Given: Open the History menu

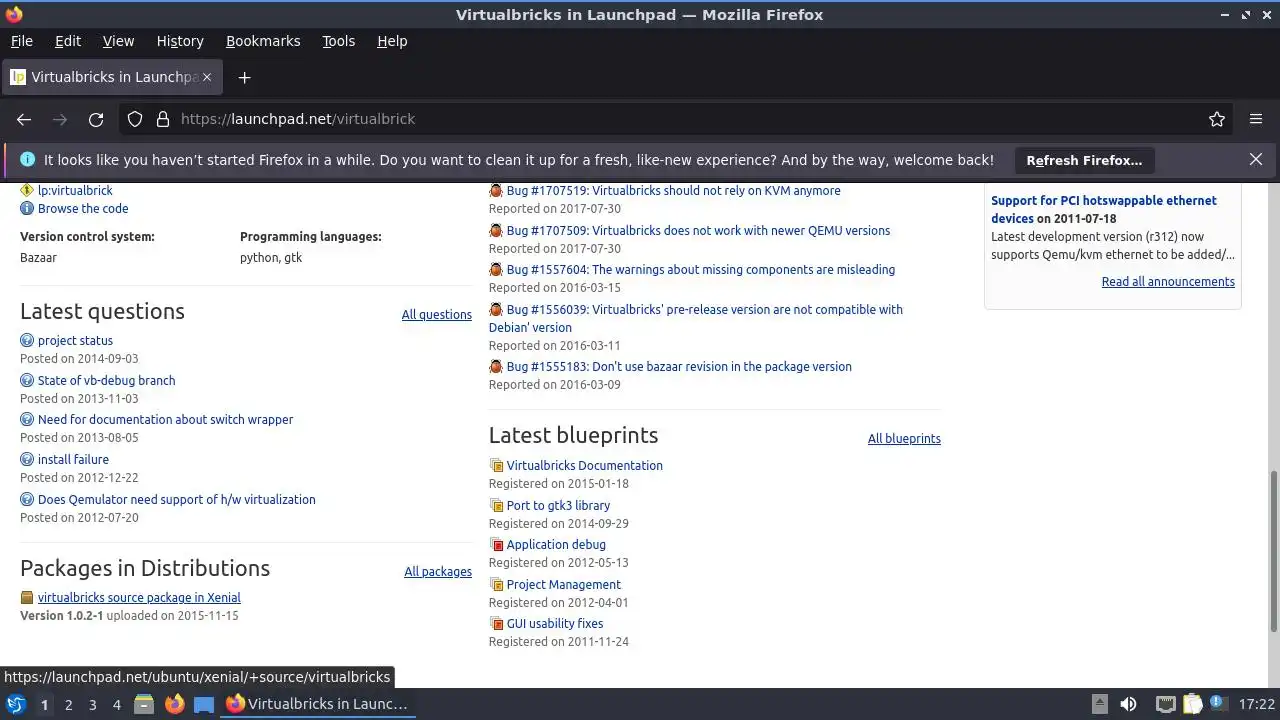Looking at the screenshot, I should click(180, 41).
